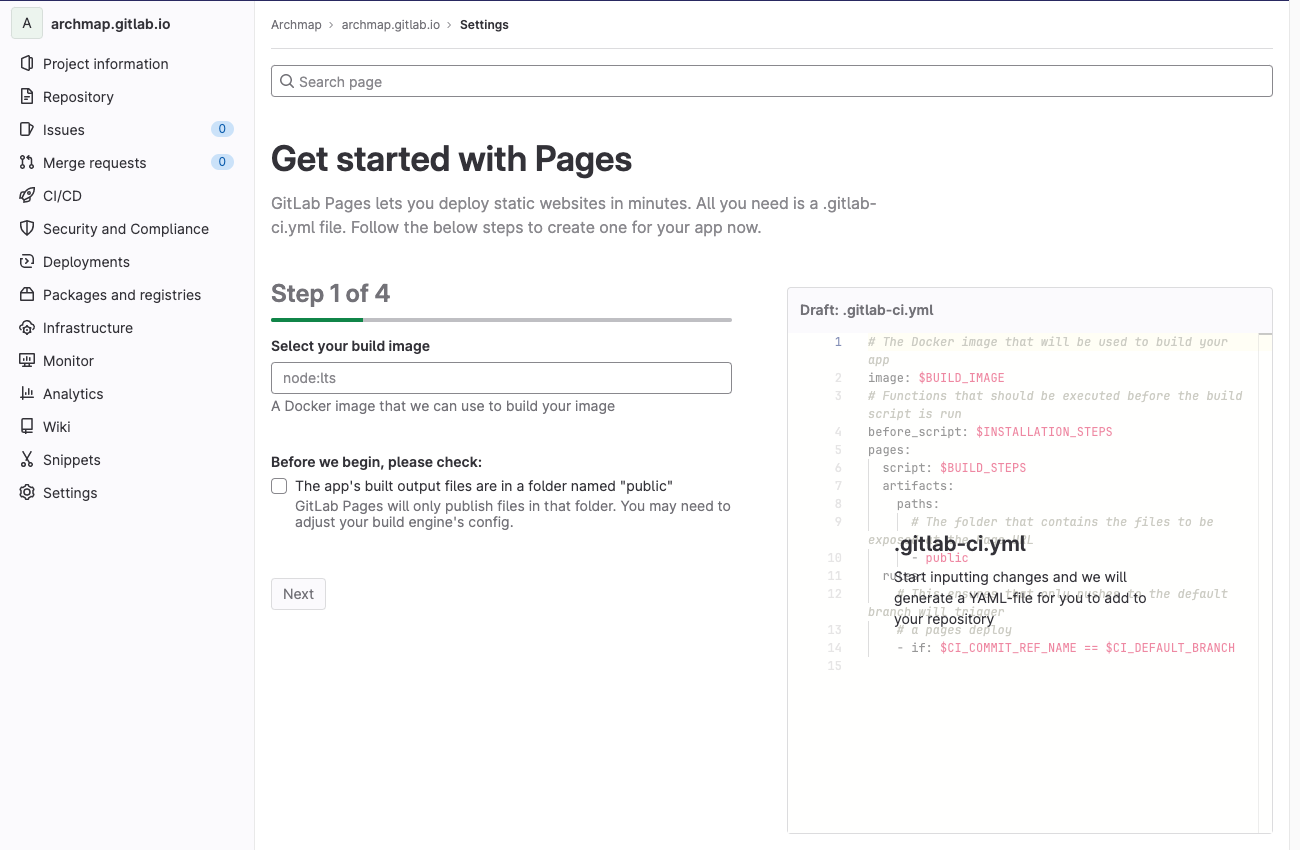Screen dimensions: 1300x850
Task: Click the Step 1 of 4 progress bar
Action: [x=501, y=319]
